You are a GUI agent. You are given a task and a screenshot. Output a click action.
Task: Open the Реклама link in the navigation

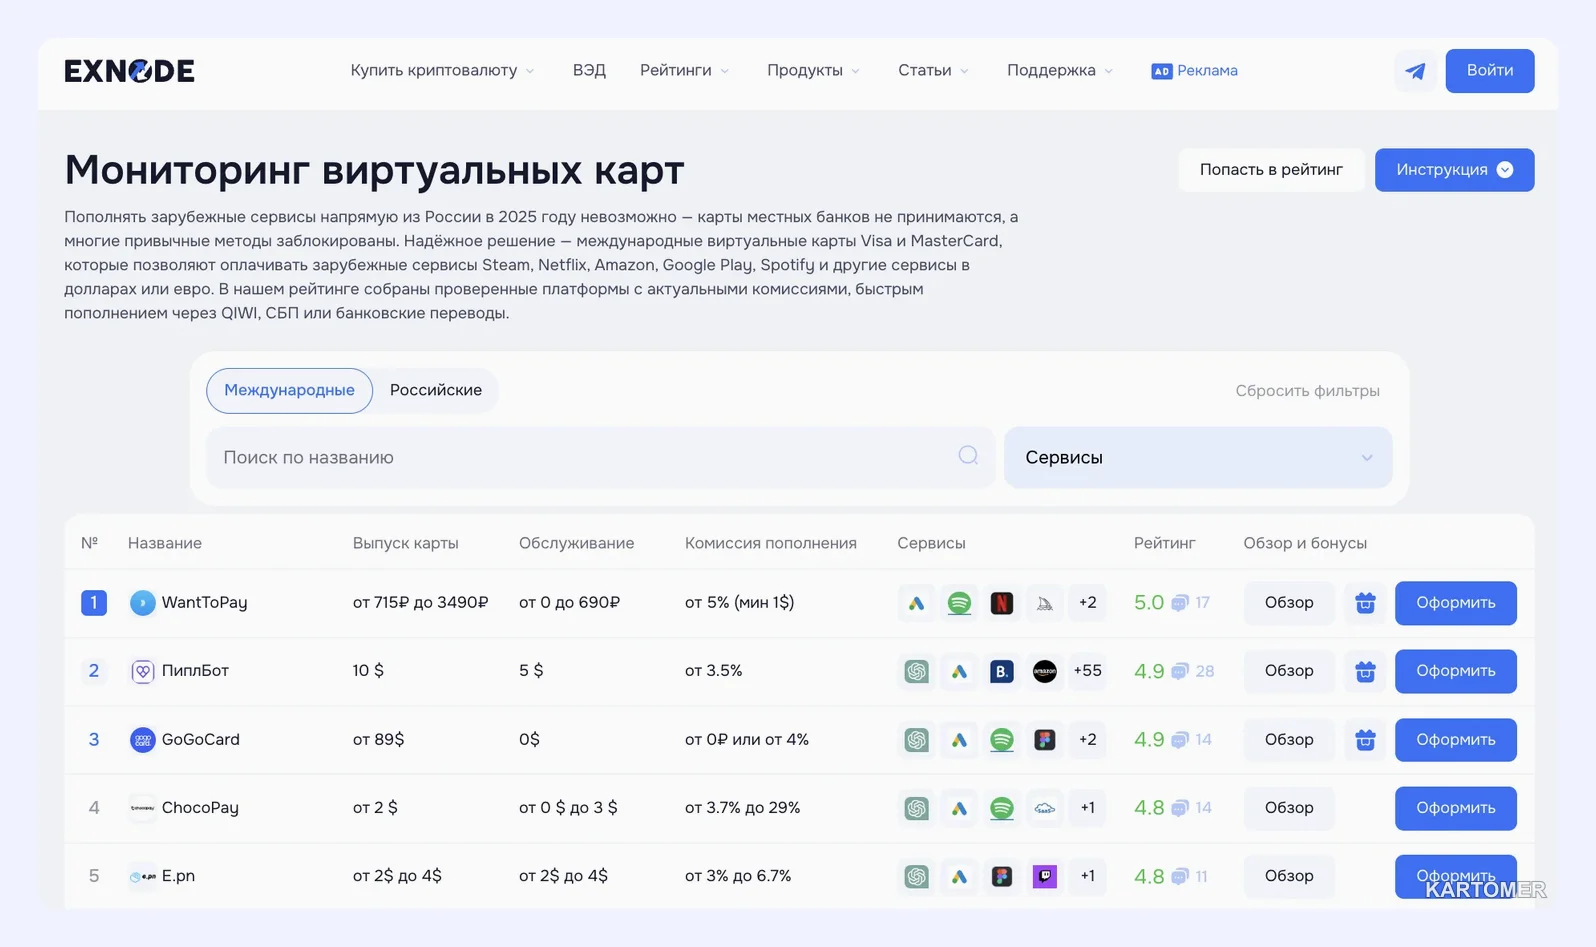(1195, 71)
